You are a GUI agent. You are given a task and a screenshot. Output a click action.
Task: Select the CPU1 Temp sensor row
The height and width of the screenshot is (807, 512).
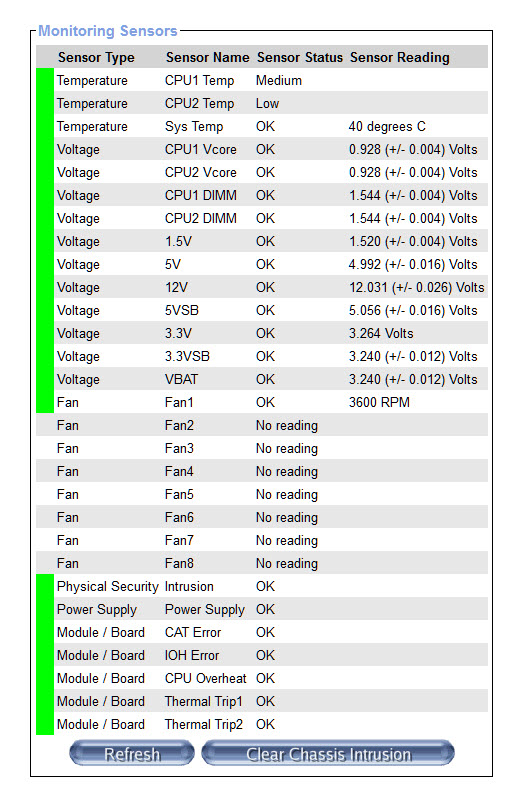tap(262, 80)
